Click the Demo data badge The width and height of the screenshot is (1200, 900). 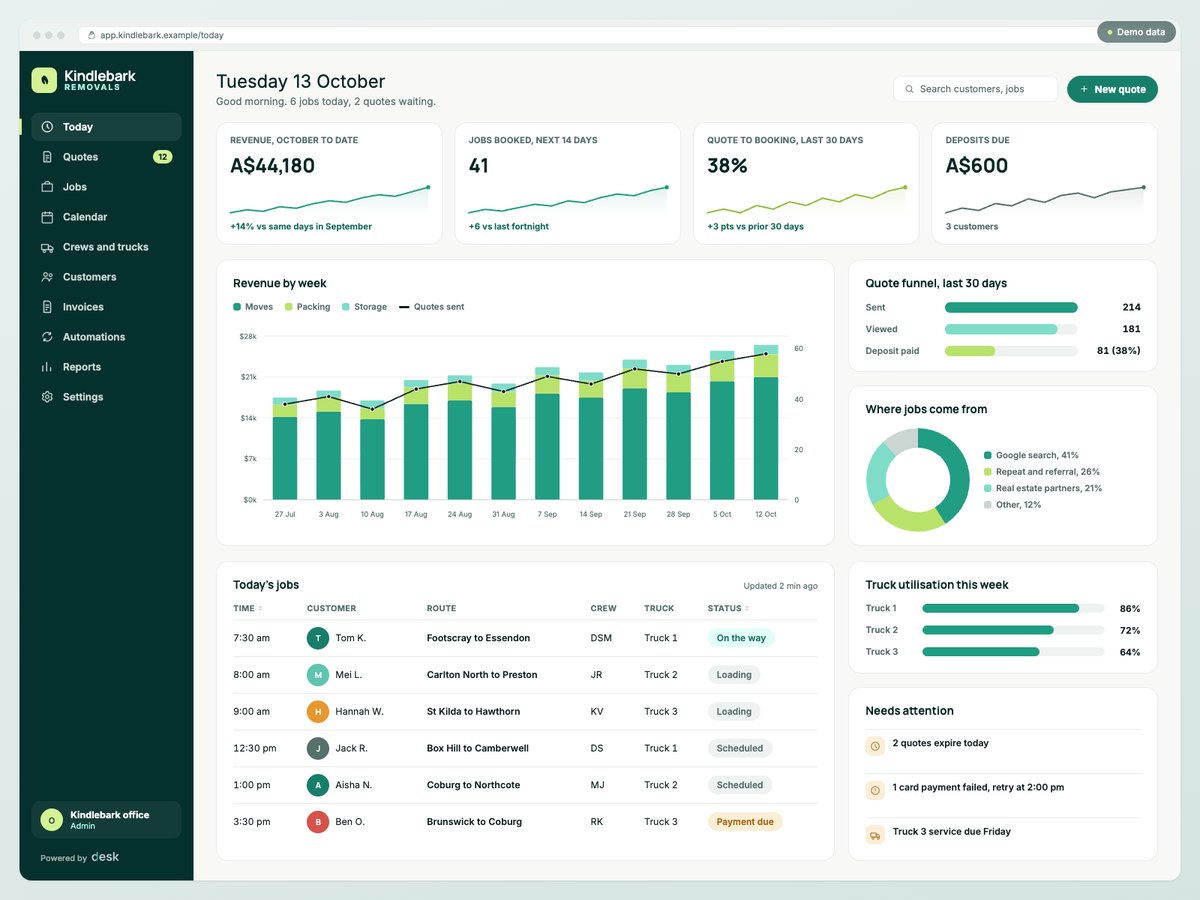tap(1136, 32)
